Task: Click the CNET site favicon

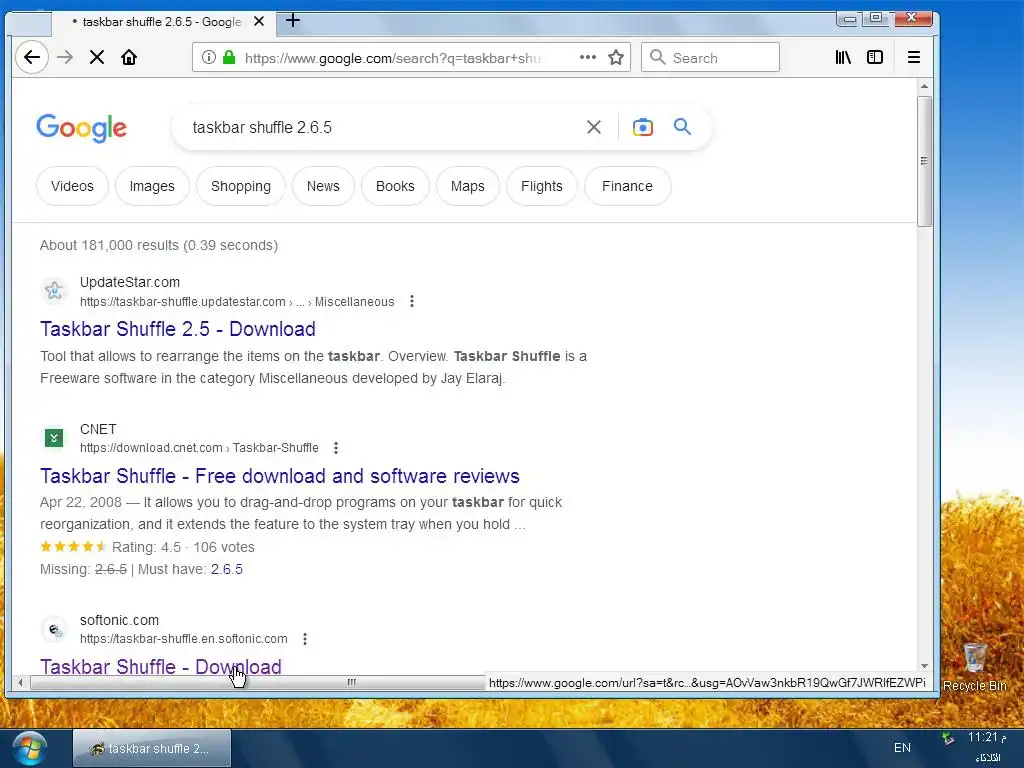Action: click(x=54, y=438)
